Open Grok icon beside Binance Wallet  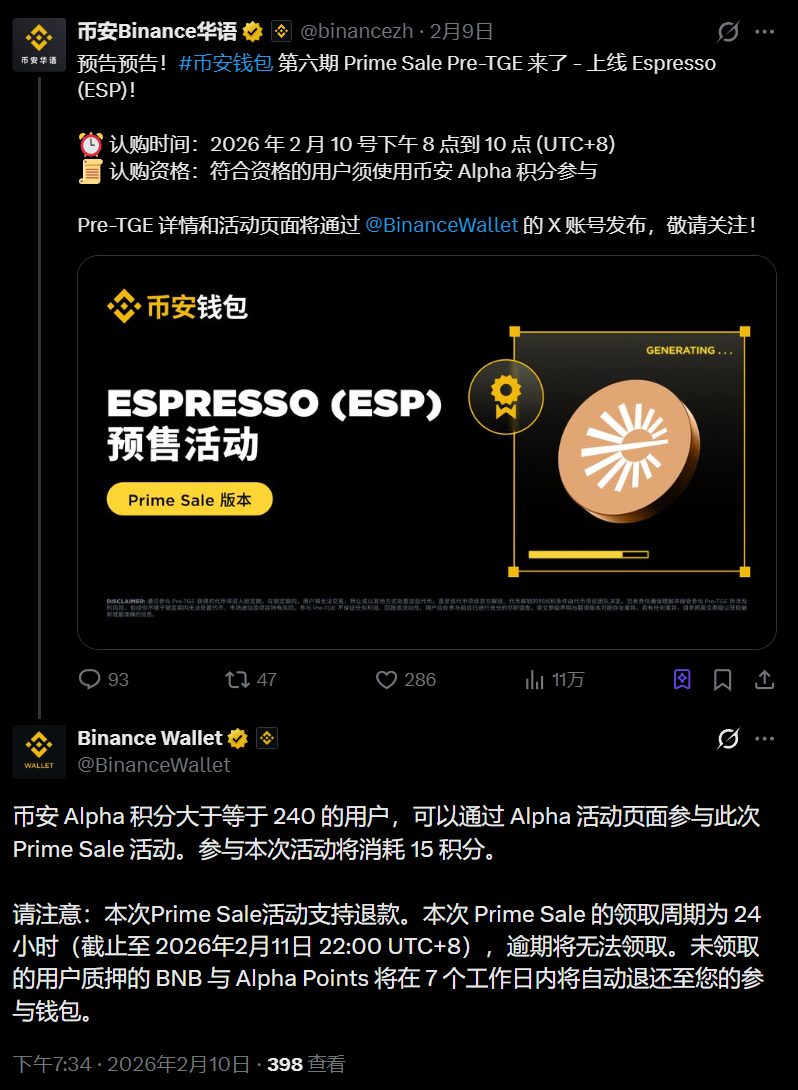click(728, 738)
